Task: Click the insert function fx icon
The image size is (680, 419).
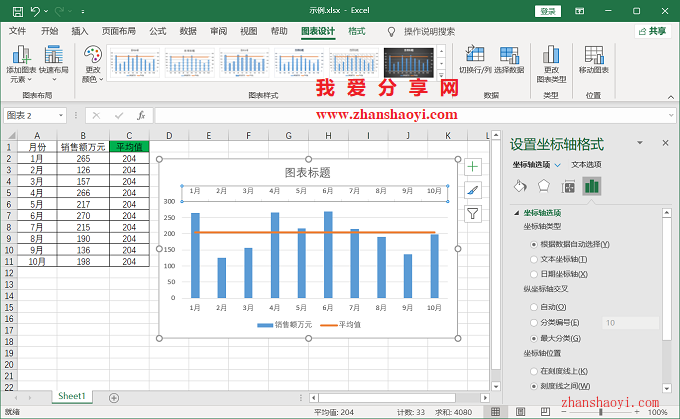Action: [x=141, y=115]
